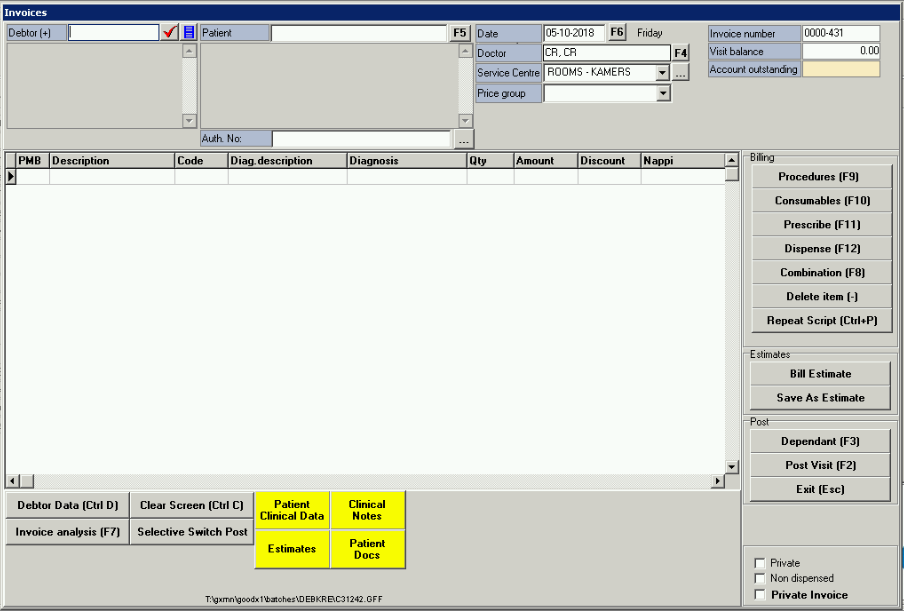Open the F6 date picker button
This screenshot has width=904, height=611.
coord(617,32)
